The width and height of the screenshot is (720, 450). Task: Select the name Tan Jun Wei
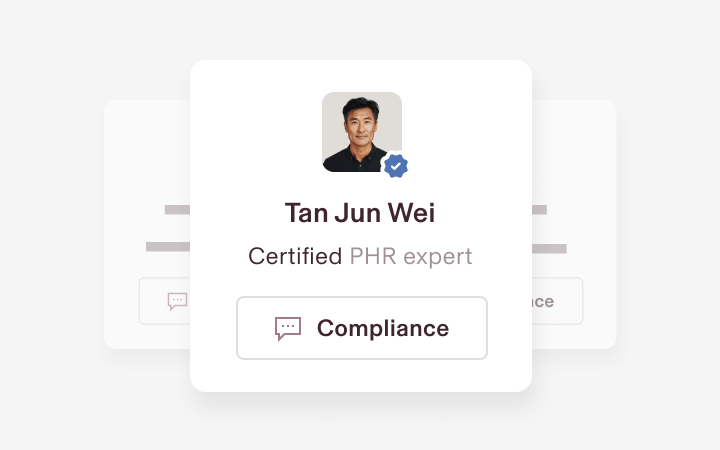tap(360, 213)
